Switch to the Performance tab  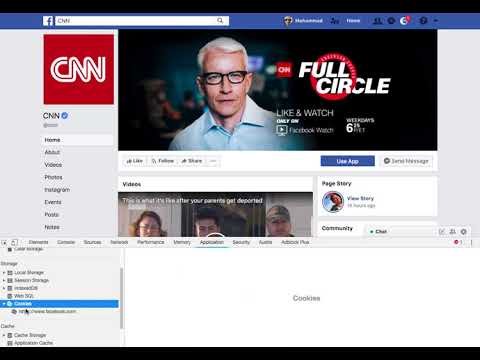point(151,242)
